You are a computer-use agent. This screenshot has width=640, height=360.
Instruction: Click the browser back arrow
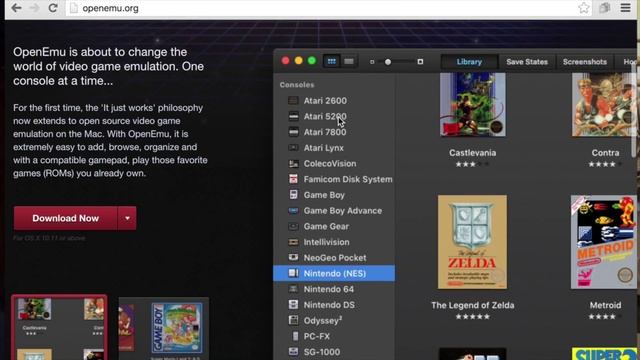(16, 8)
